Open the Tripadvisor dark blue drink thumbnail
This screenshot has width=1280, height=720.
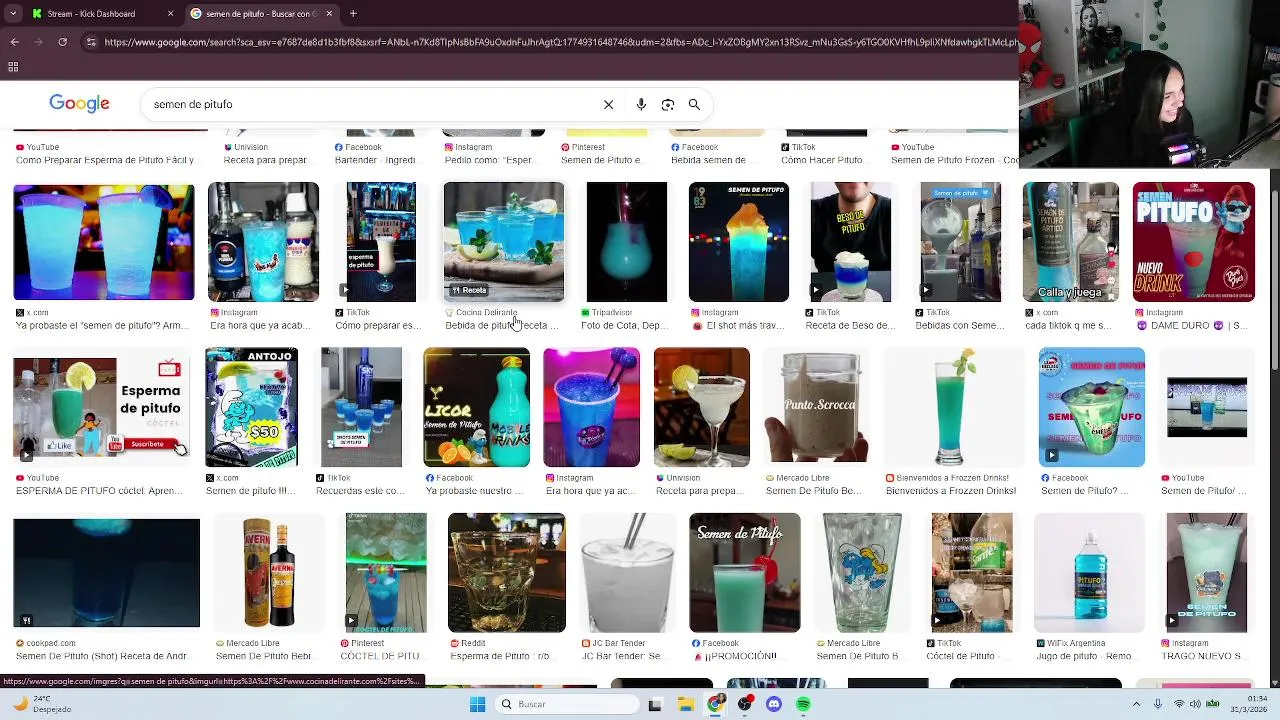click(627, 242)
